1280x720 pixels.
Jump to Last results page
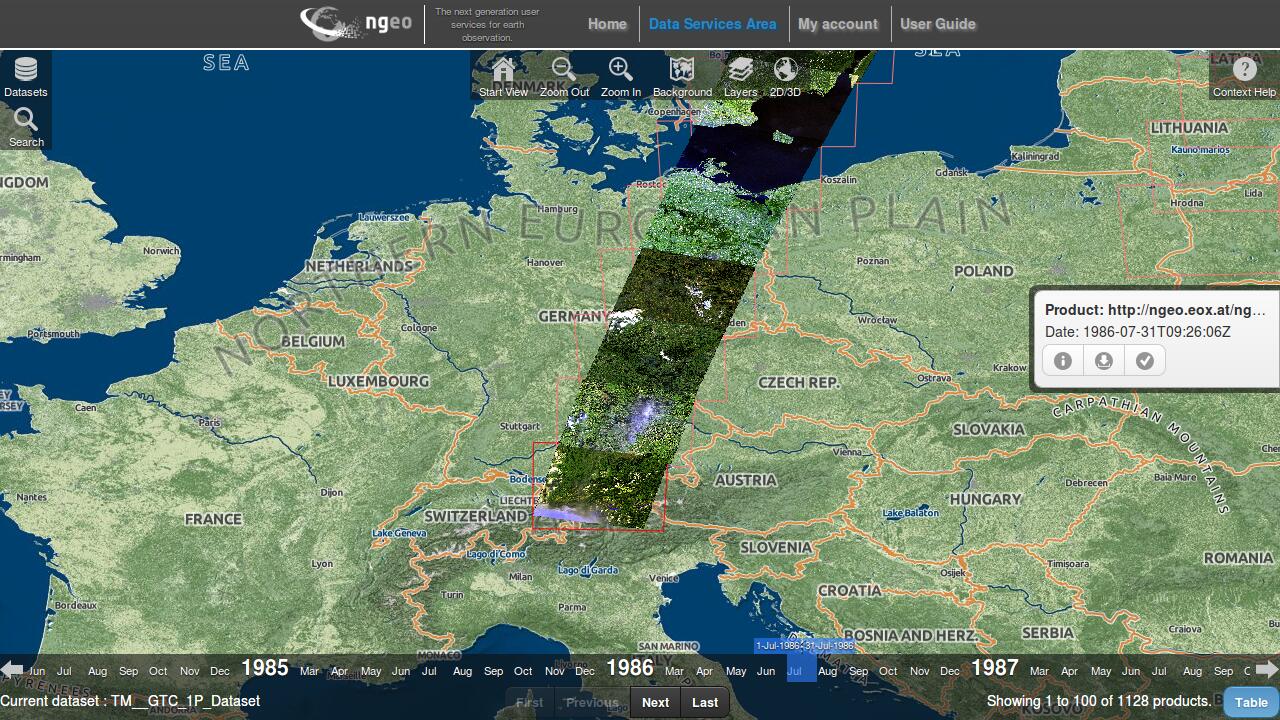pos(705,702)
